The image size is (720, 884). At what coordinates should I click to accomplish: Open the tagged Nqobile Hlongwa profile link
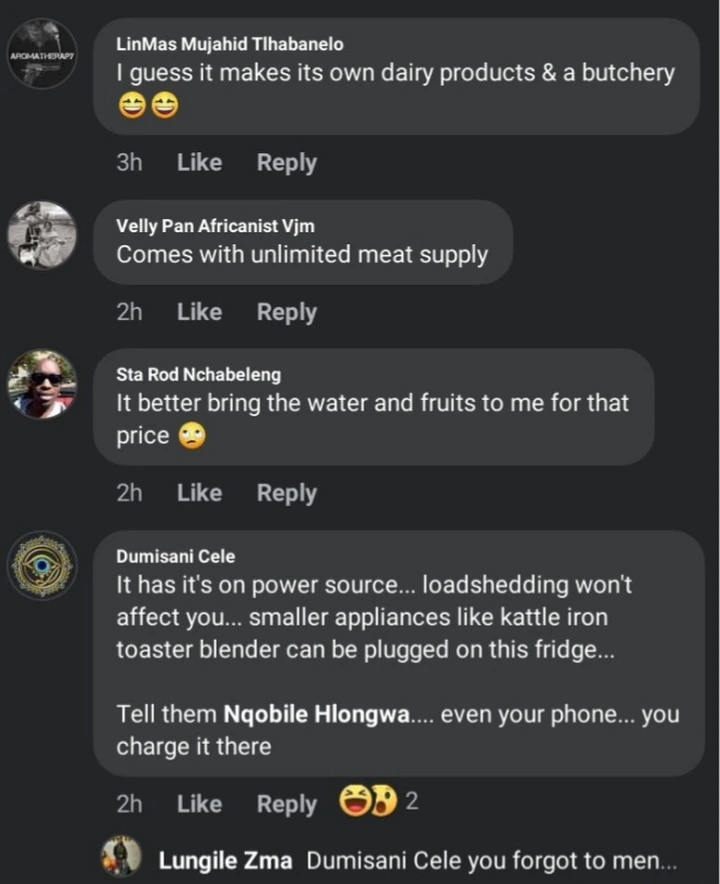[x=317, y=714]
